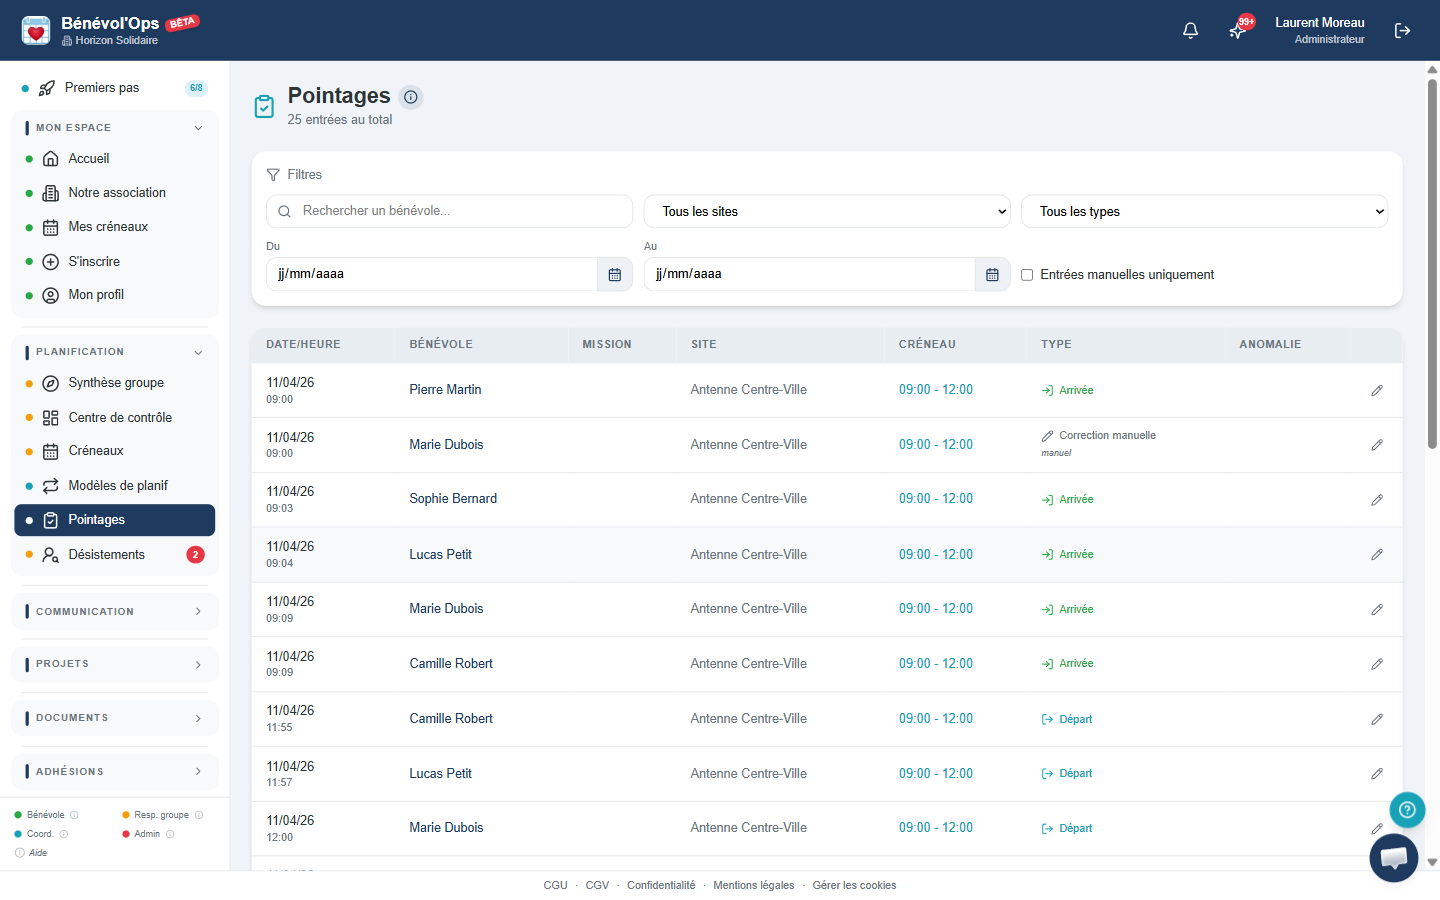Image resolution: width=1440 pixels, height=900 pixels.
Task: Open the round help question-mark button
Action: [x=1407, y=809]
